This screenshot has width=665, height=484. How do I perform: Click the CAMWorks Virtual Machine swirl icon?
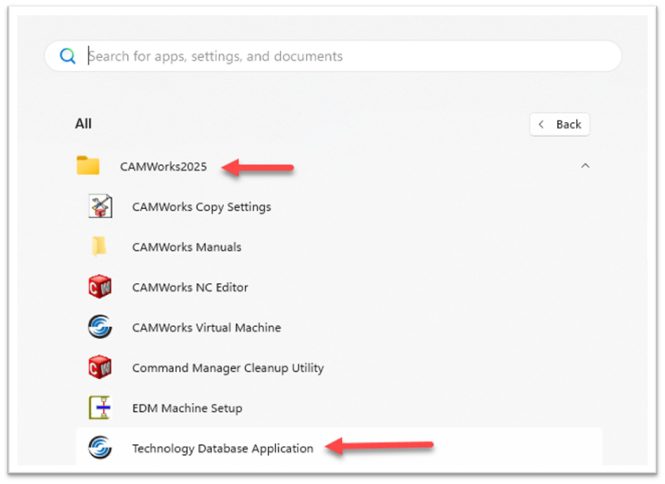pos(100,327)
